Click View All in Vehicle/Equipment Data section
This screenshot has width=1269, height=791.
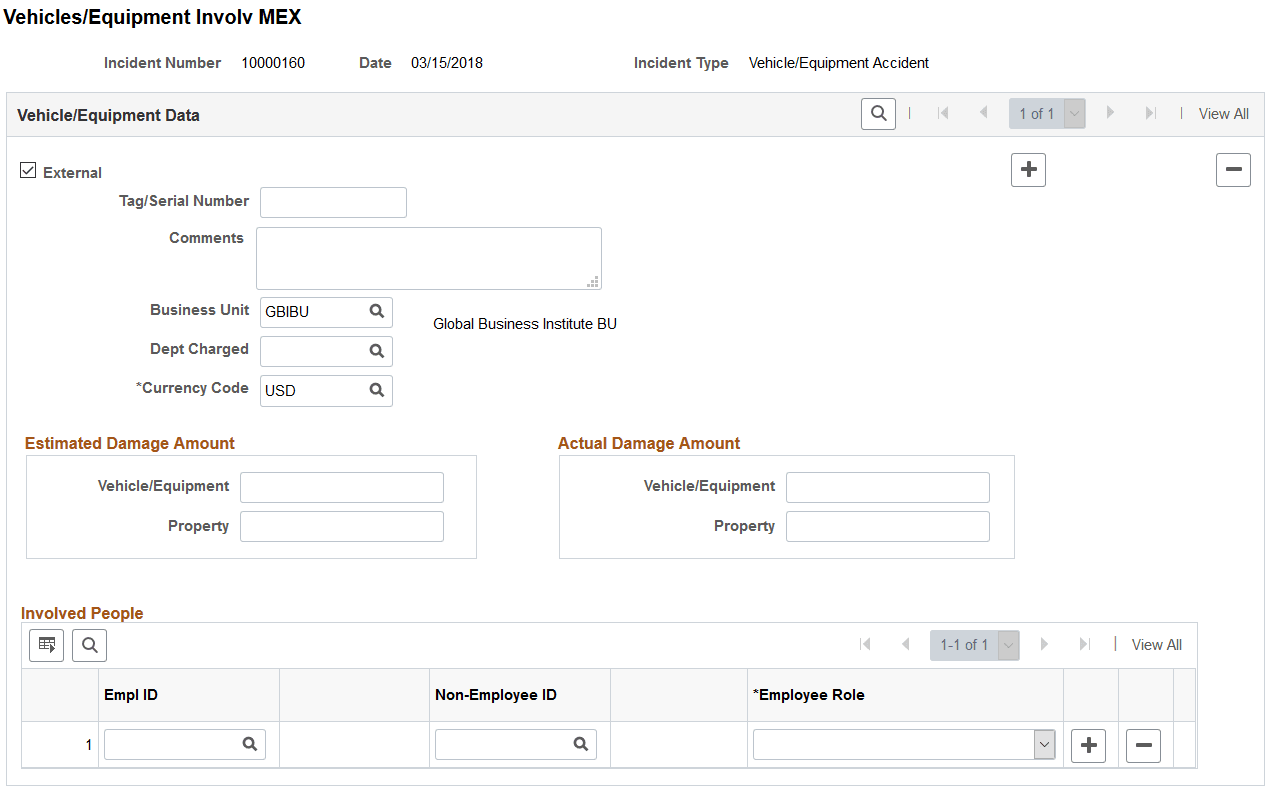tap(1223, 113)
